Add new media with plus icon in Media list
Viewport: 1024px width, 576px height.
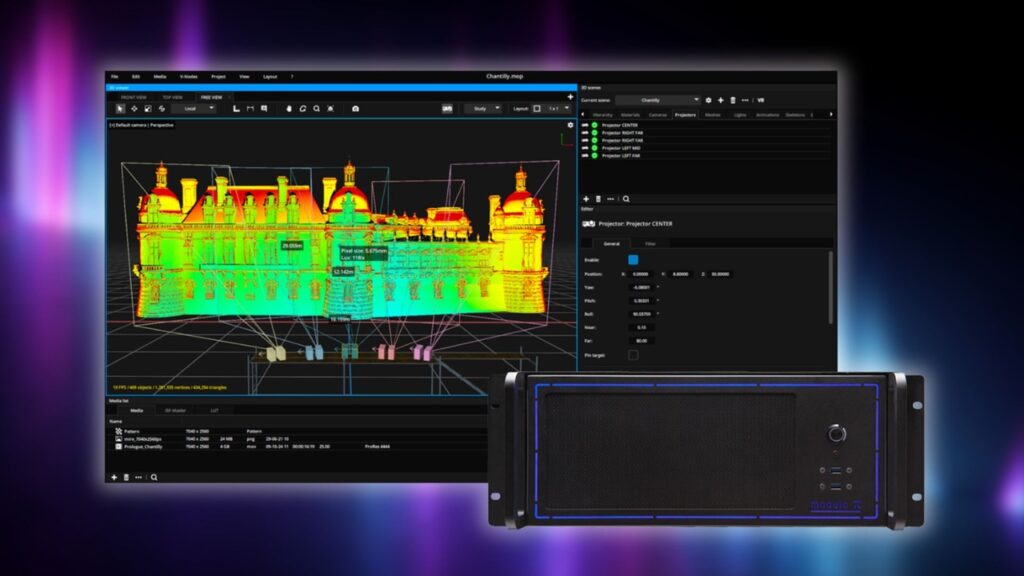coord(114,477)
